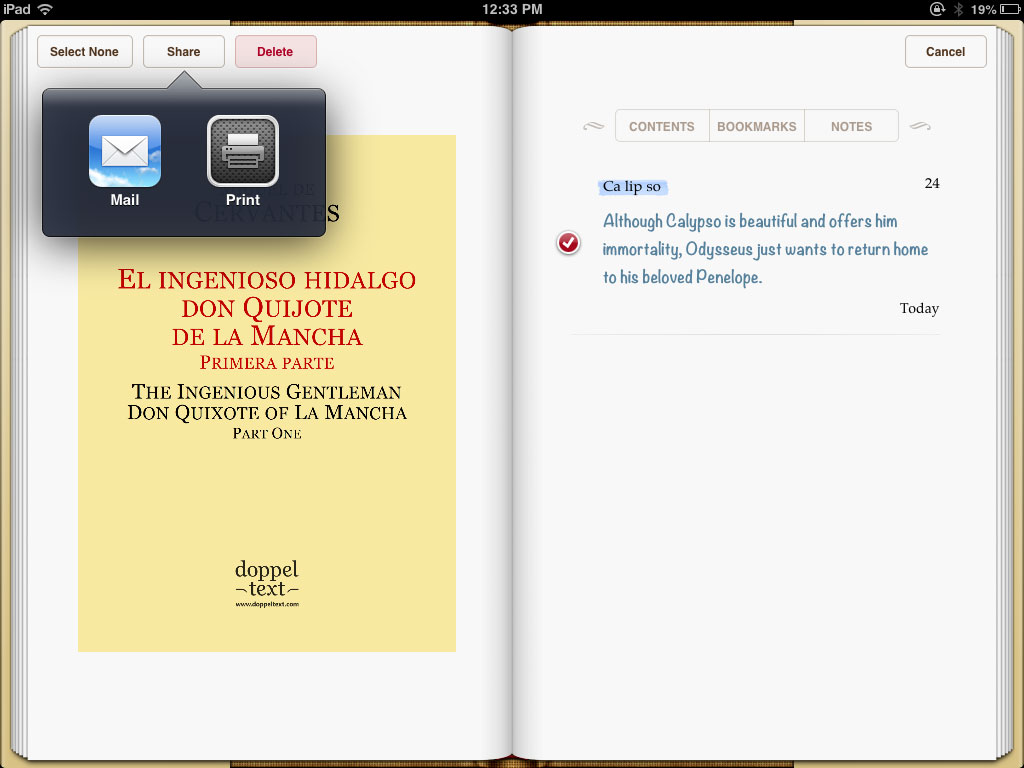Tap the page number 24
This screenshot has height=768, width=1024.
pyautogui.click(x=931, y=184)
